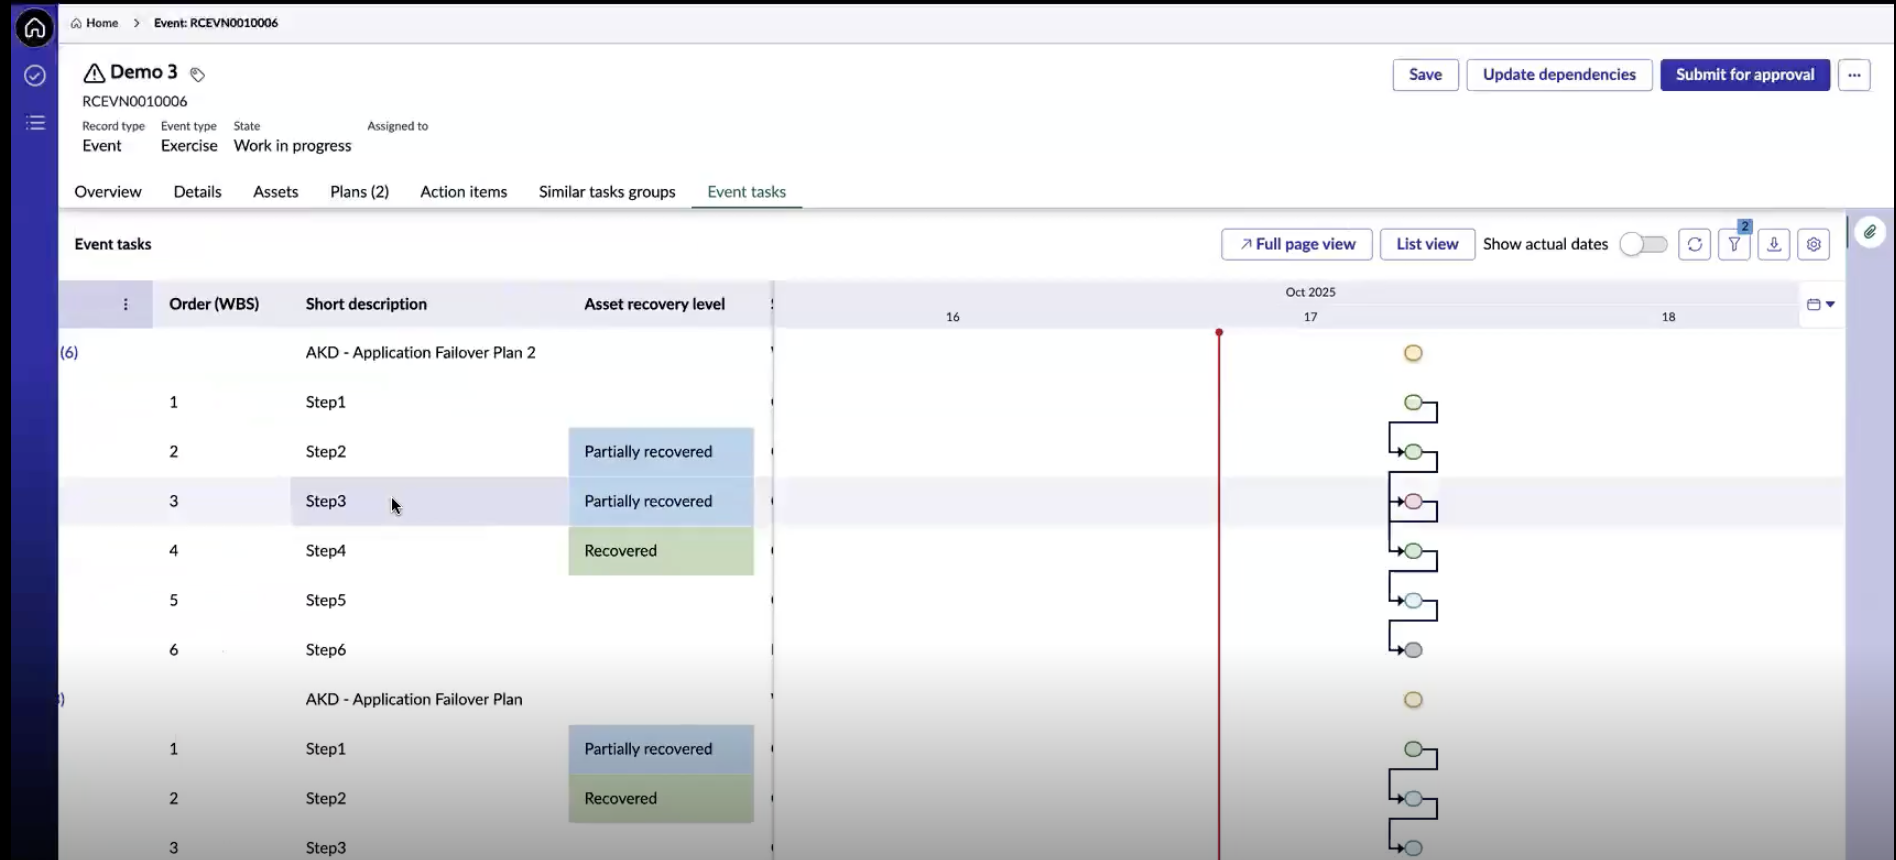Open the Similar tasks groups tab
The height and width of the screenshot is (860, 1896).
tap(607, 192)
